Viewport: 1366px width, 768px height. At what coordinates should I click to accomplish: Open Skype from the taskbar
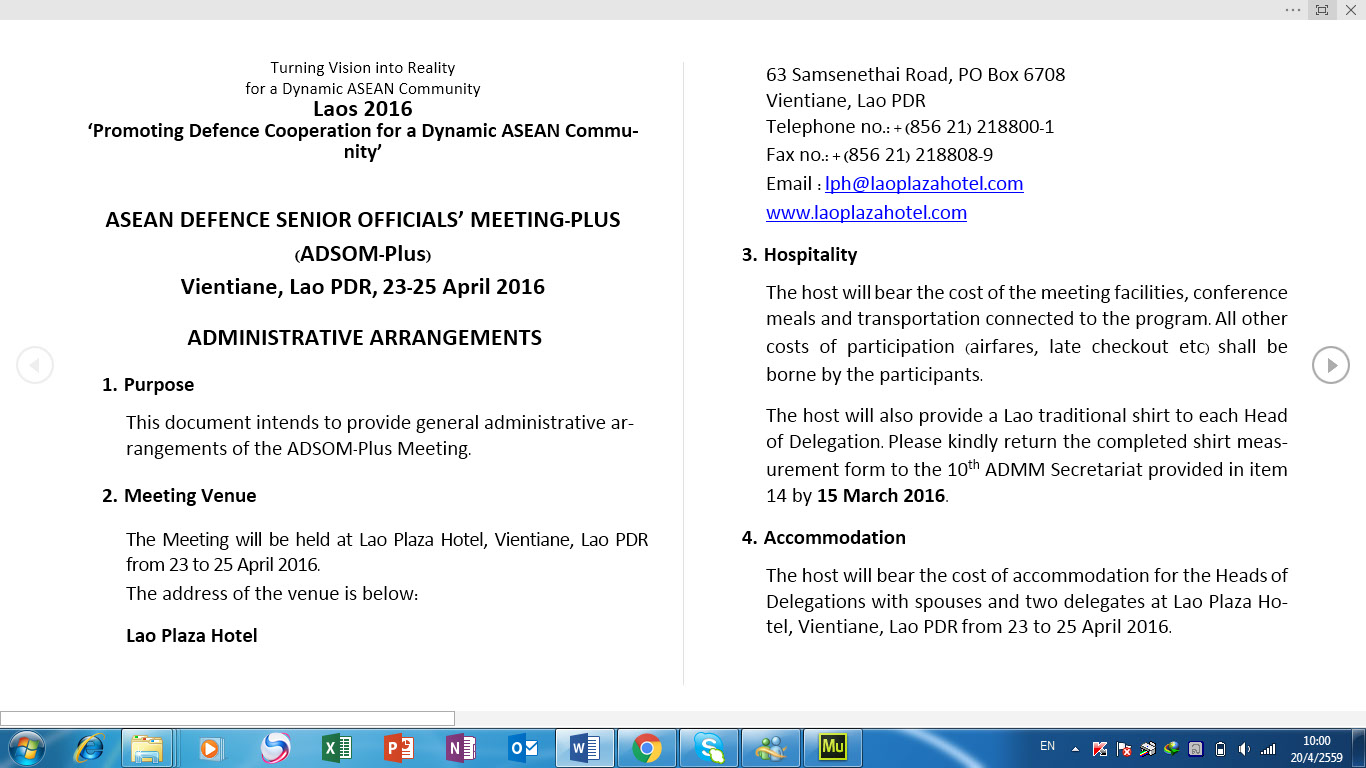coord(709,748)
